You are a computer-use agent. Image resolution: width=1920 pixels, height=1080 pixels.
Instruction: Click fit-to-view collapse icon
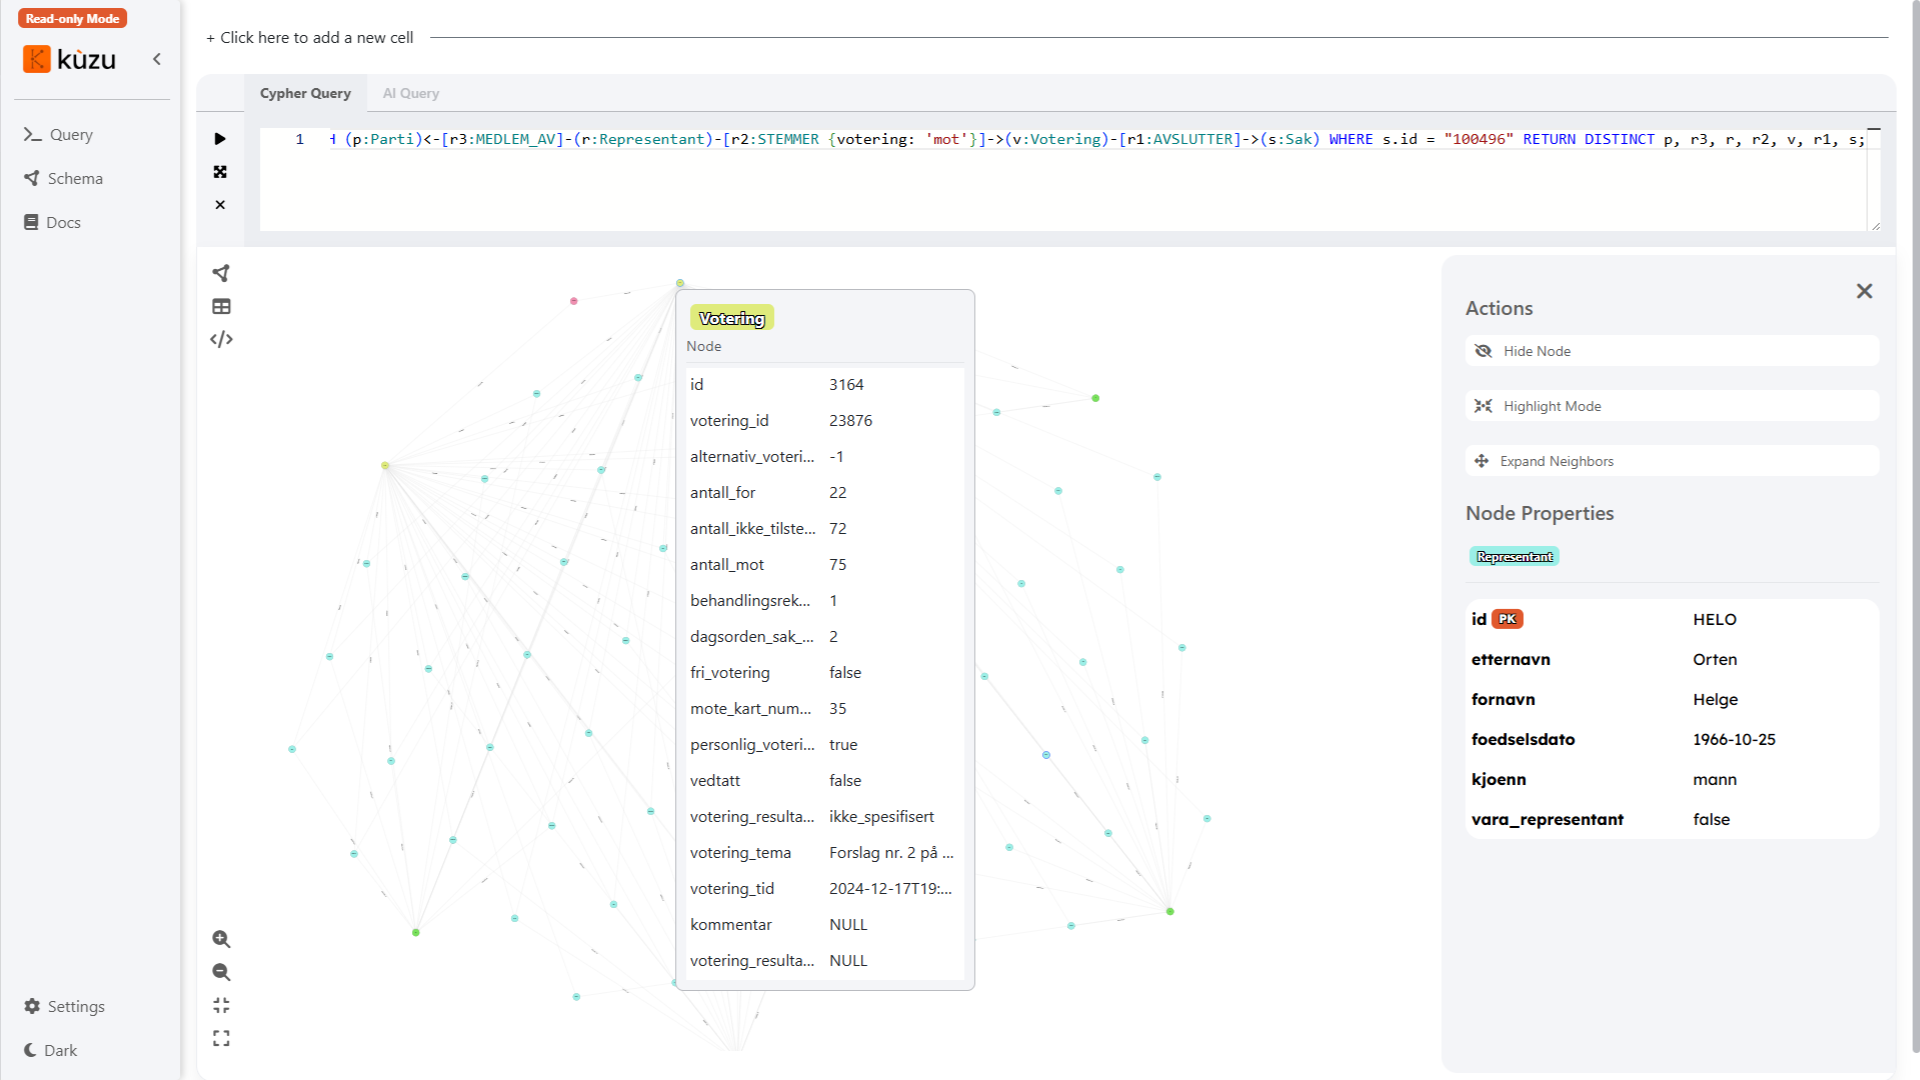(x=221, y=1005)
